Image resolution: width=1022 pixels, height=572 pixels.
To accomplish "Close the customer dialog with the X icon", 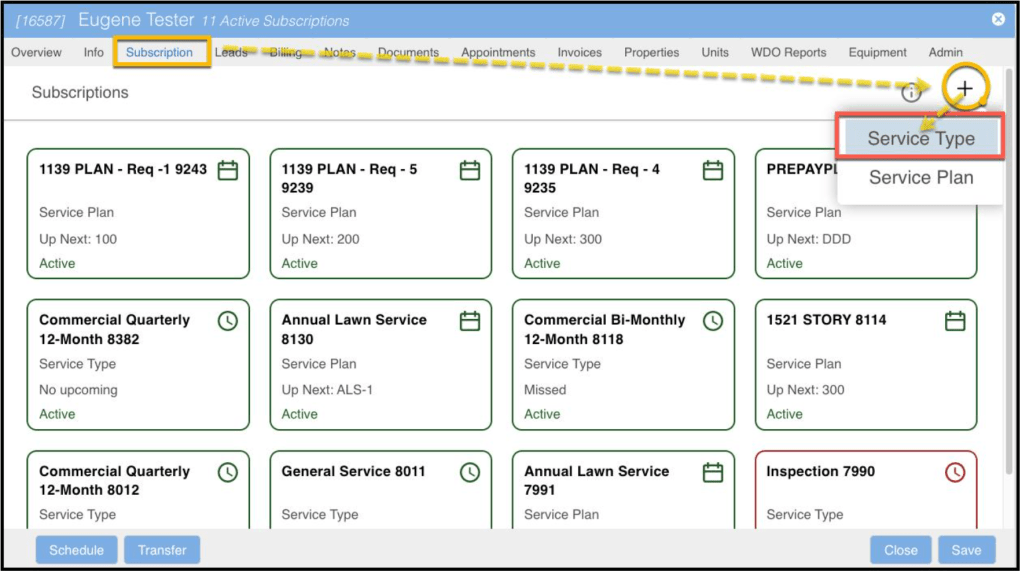I will click(998, 20).
